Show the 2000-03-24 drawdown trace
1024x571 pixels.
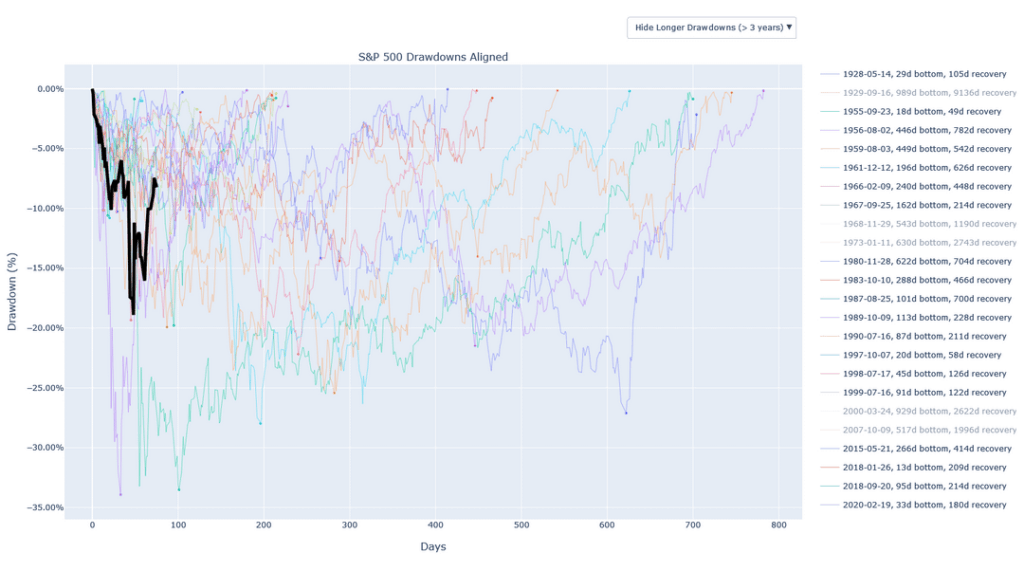pyautogui.click(x=919, y=412)
